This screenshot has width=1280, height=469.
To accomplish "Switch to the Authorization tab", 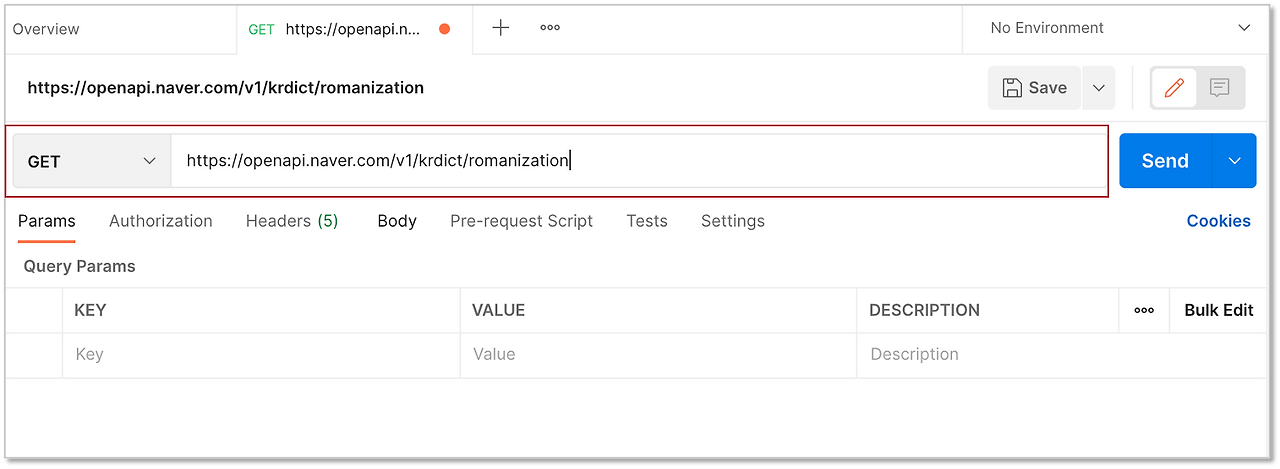I will pyautogui.click(x=161, y=221).
